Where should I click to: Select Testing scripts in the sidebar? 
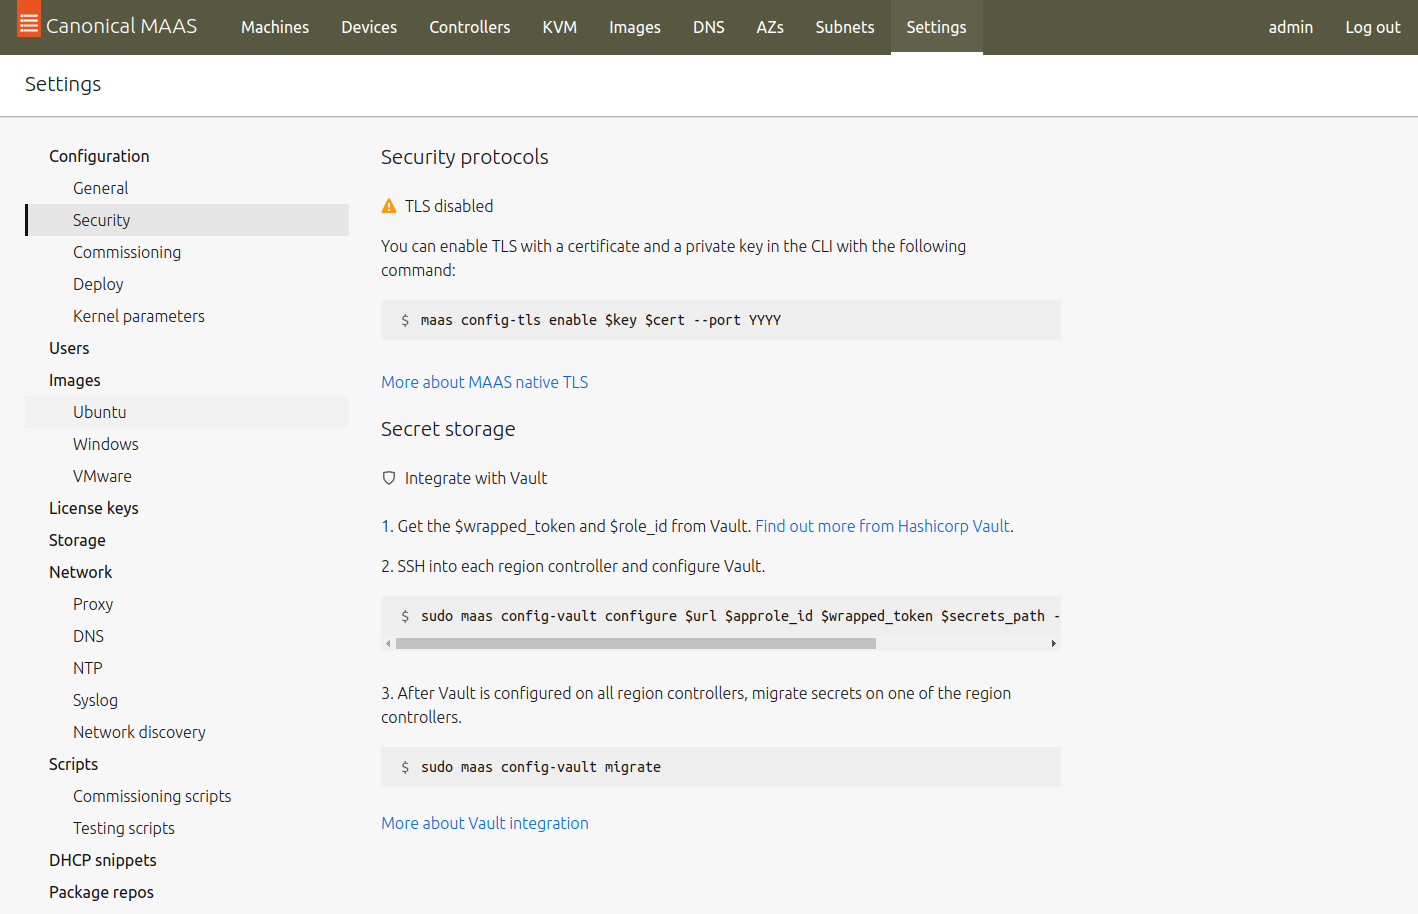pos(123,828)
